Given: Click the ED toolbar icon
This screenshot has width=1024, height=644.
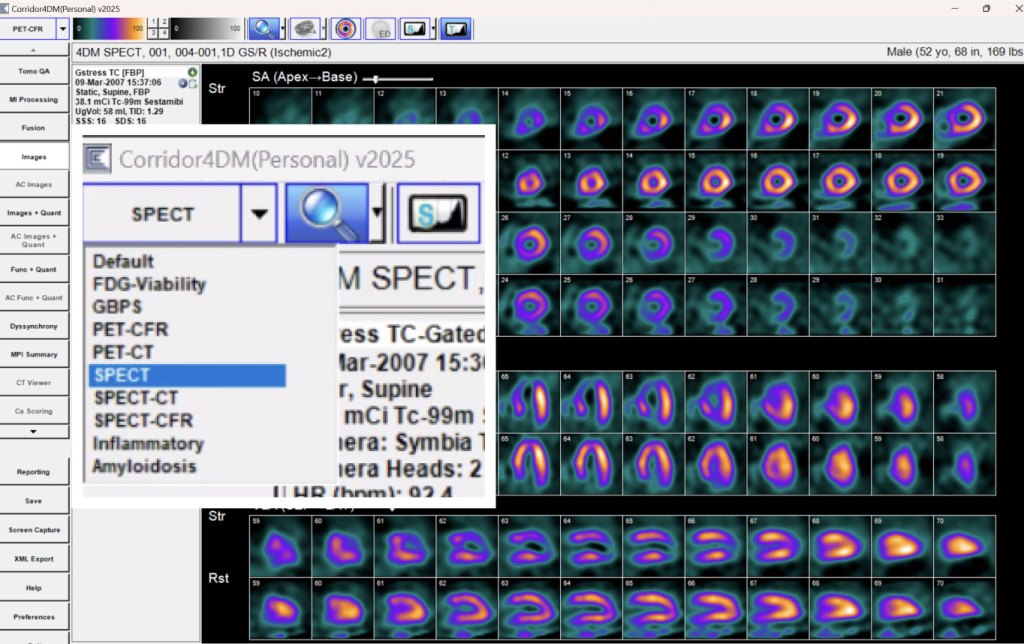Looking at the screenshot, I should pyautogui.click(x=380, y=28).
